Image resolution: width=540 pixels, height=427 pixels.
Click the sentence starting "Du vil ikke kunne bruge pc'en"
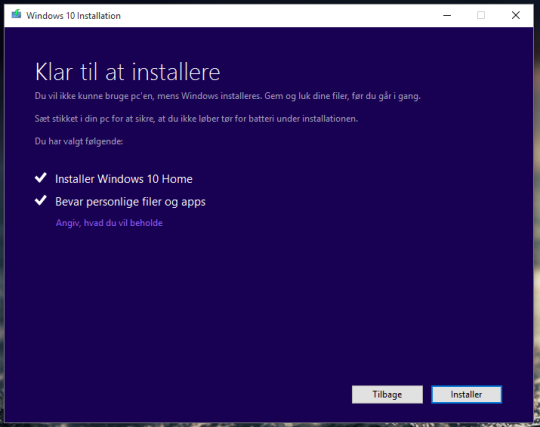pos(148,96)
